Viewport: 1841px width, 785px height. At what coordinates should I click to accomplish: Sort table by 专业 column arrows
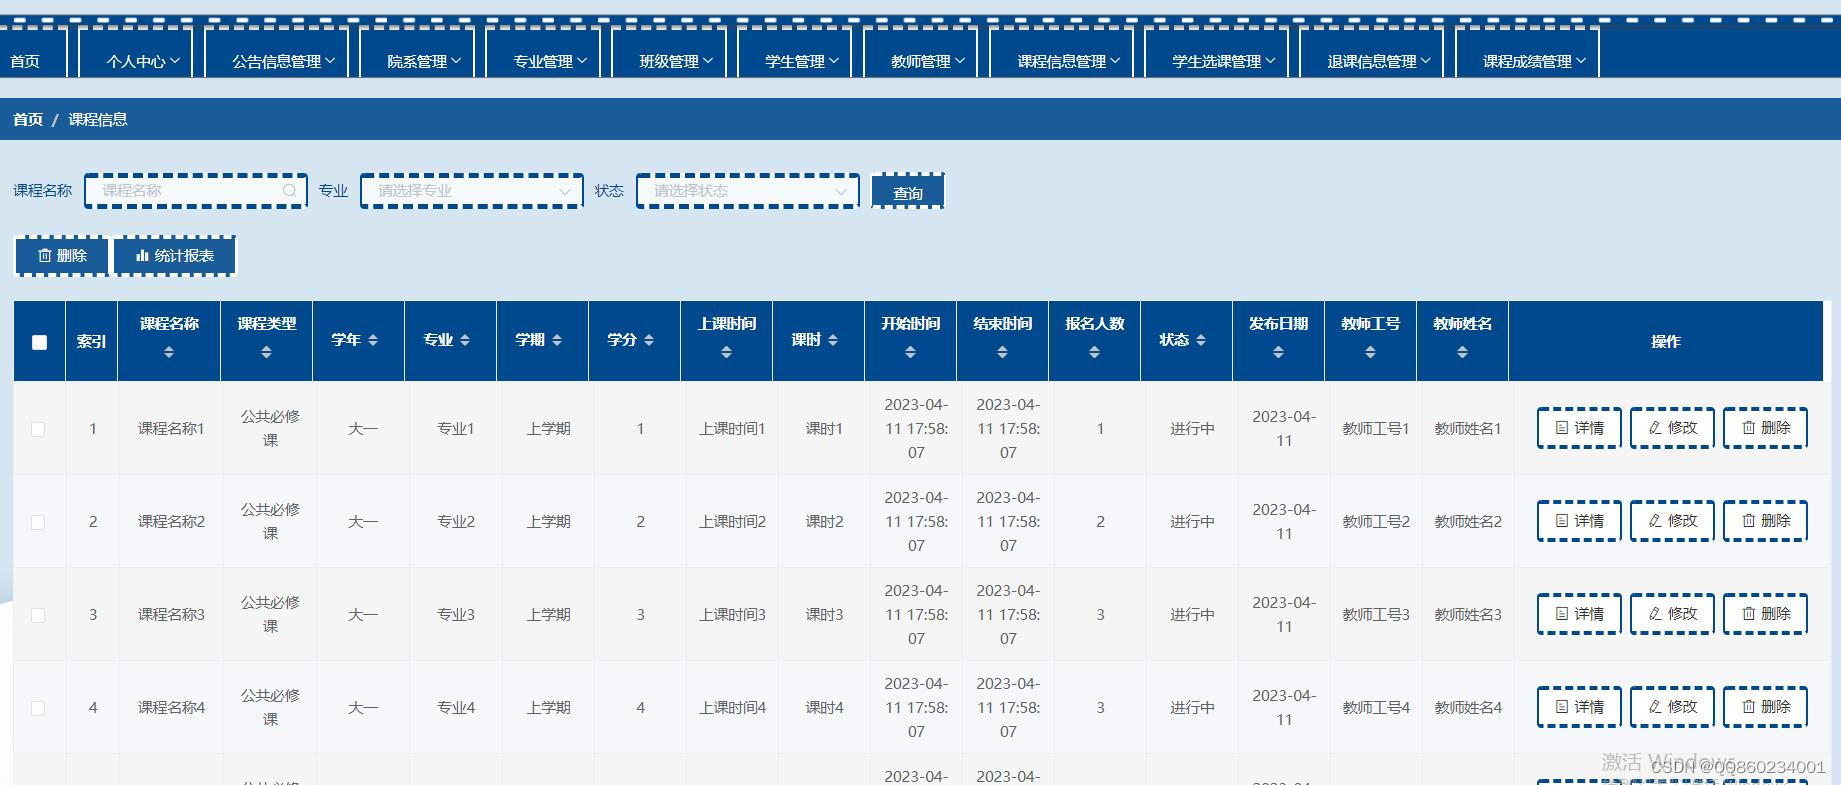465,340
